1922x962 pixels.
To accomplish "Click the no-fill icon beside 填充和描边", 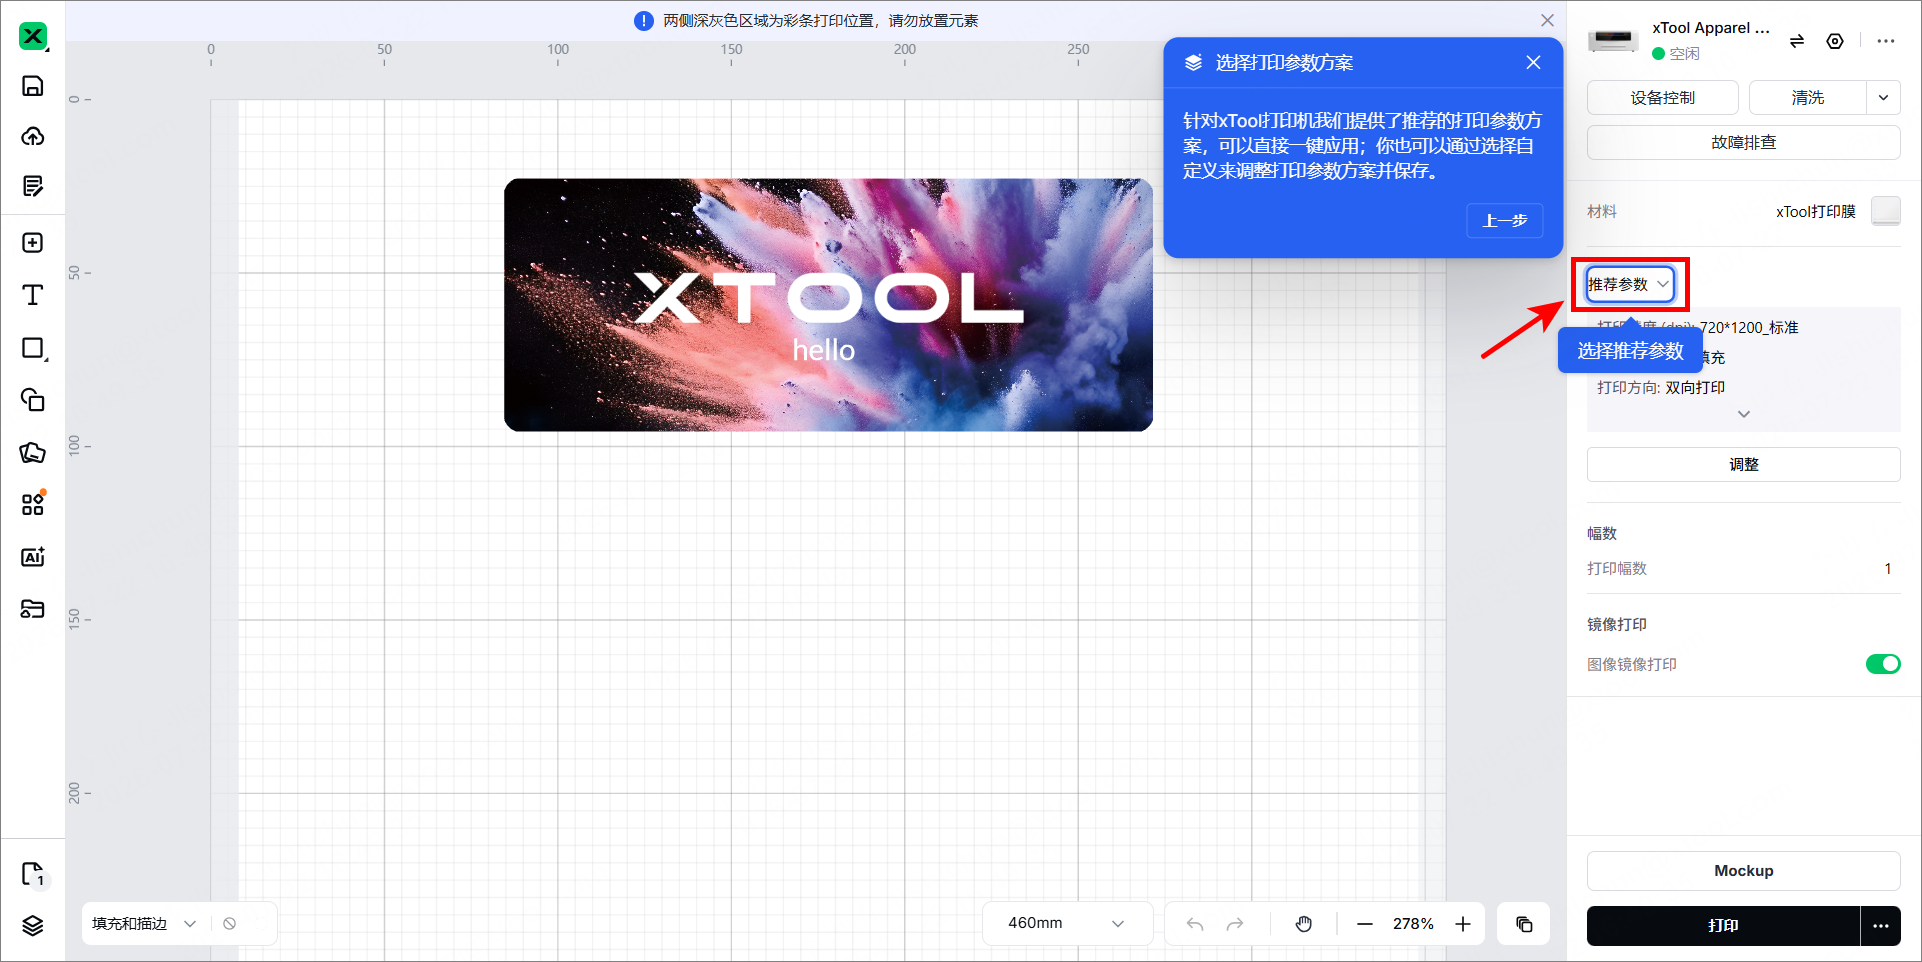I will (x=230, y=924).
